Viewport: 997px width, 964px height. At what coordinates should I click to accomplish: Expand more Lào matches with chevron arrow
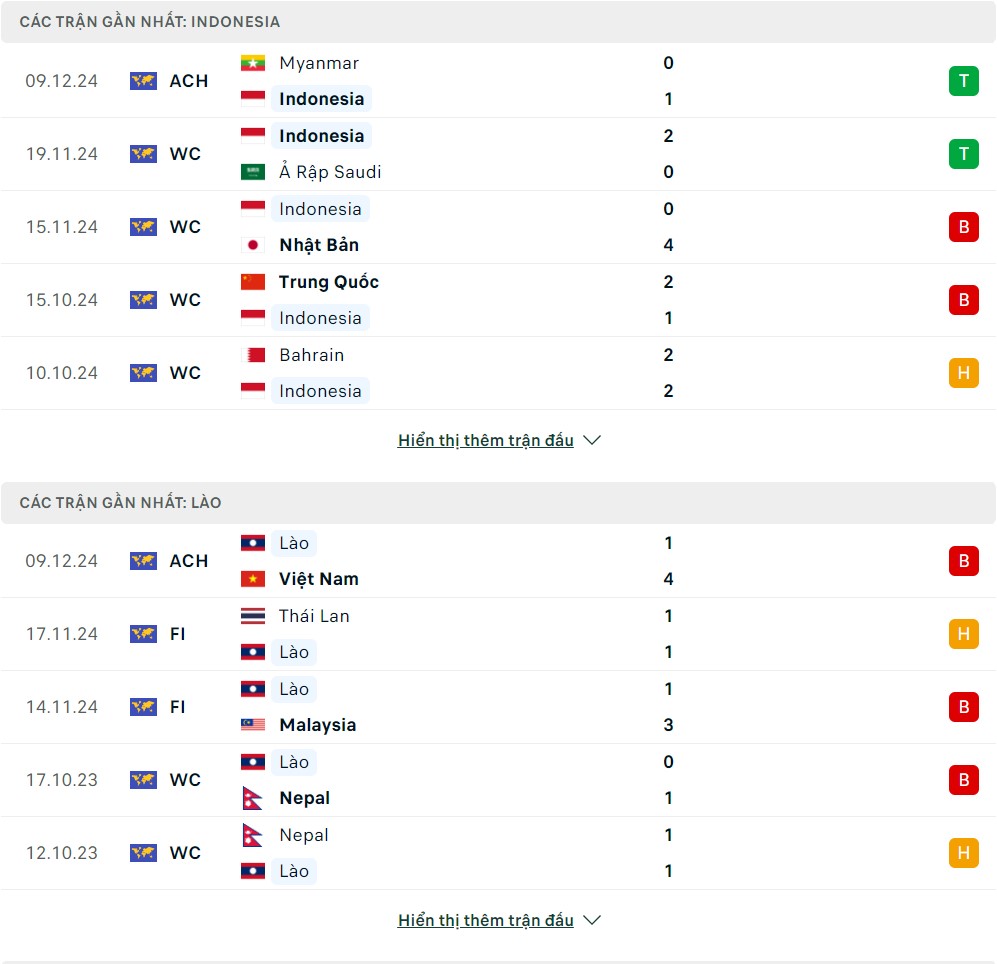tap(592, 920)
